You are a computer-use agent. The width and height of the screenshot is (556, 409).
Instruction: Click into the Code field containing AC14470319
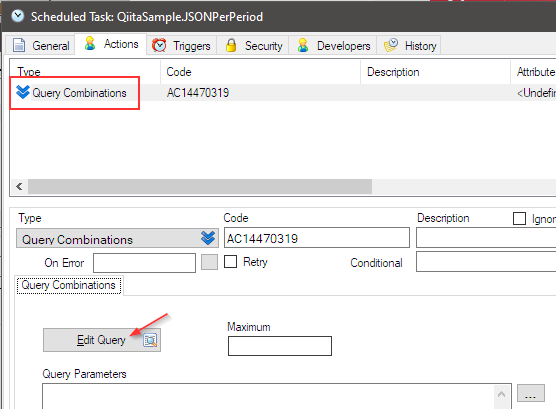(317, 238)
